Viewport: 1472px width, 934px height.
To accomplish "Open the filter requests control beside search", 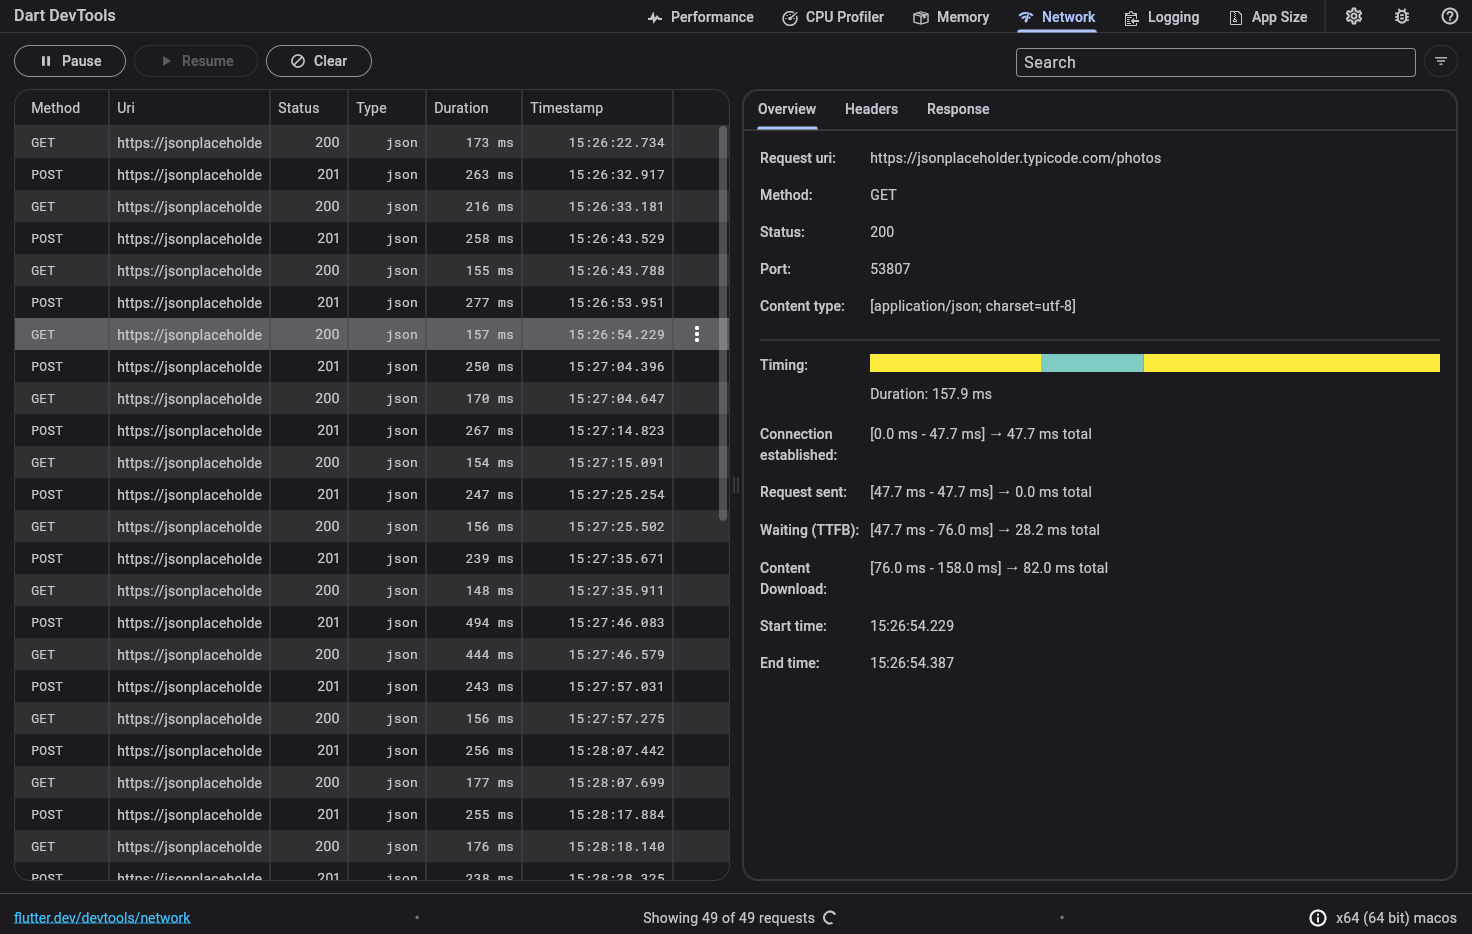I will click(1441, 61).
